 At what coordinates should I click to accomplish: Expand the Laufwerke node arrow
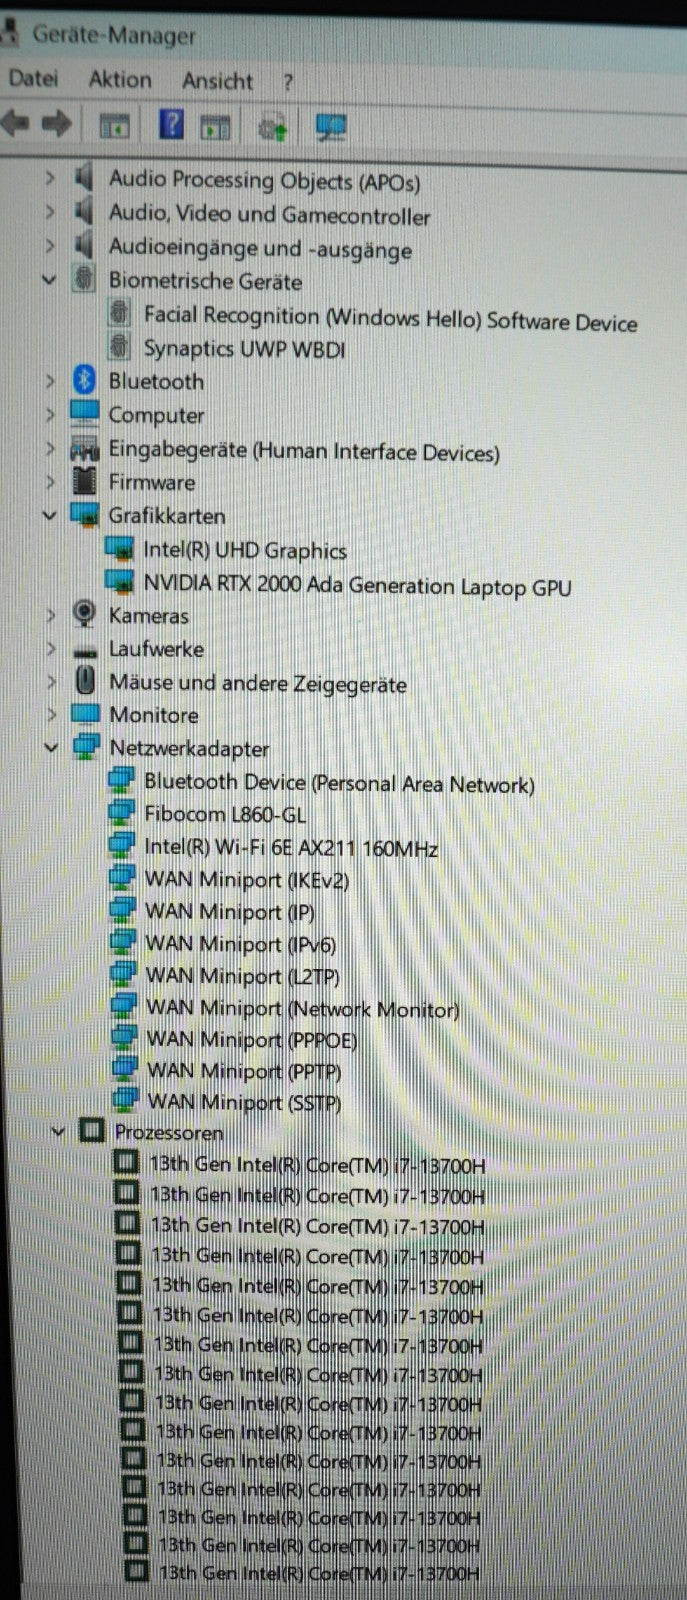pyautogui.click(x=51, y=649)
